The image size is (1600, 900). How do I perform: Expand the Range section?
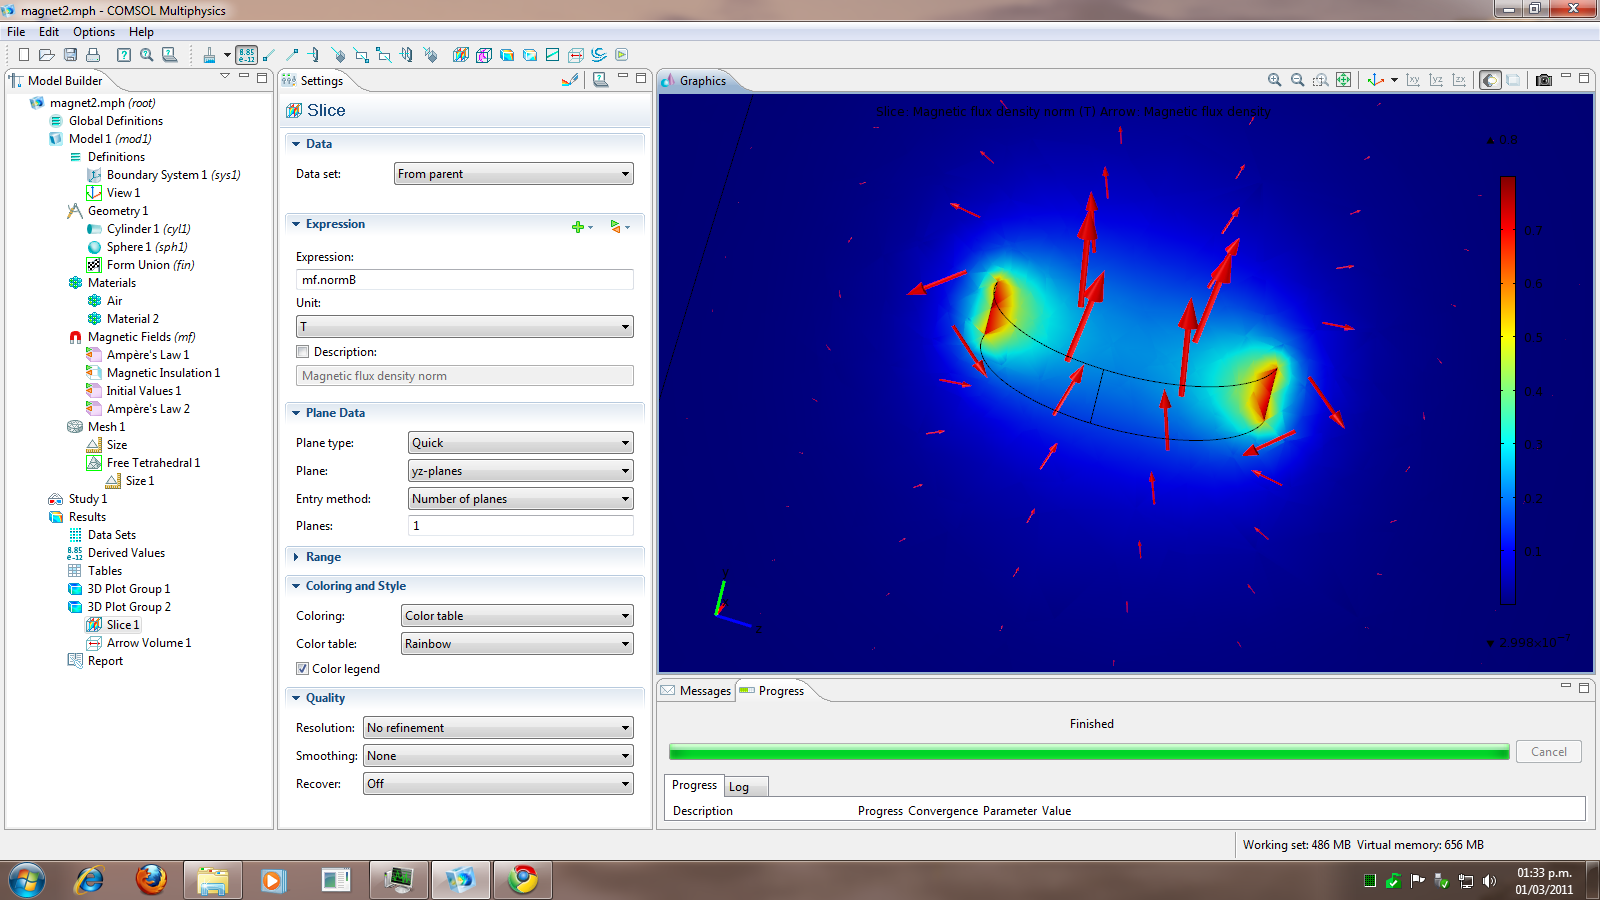[x=323, y=557]
